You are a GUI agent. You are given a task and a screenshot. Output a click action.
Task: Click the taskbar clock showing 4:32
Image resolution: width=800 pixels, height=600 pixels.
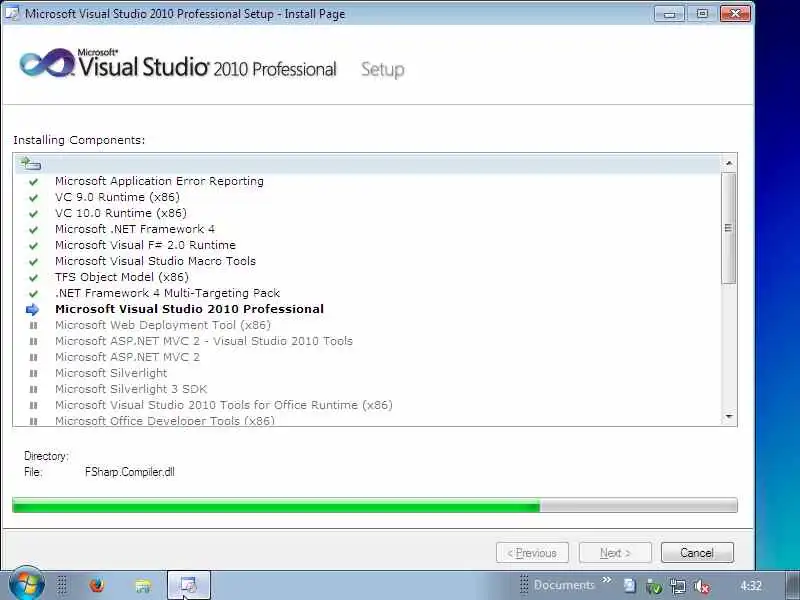(x=751, y=586)
